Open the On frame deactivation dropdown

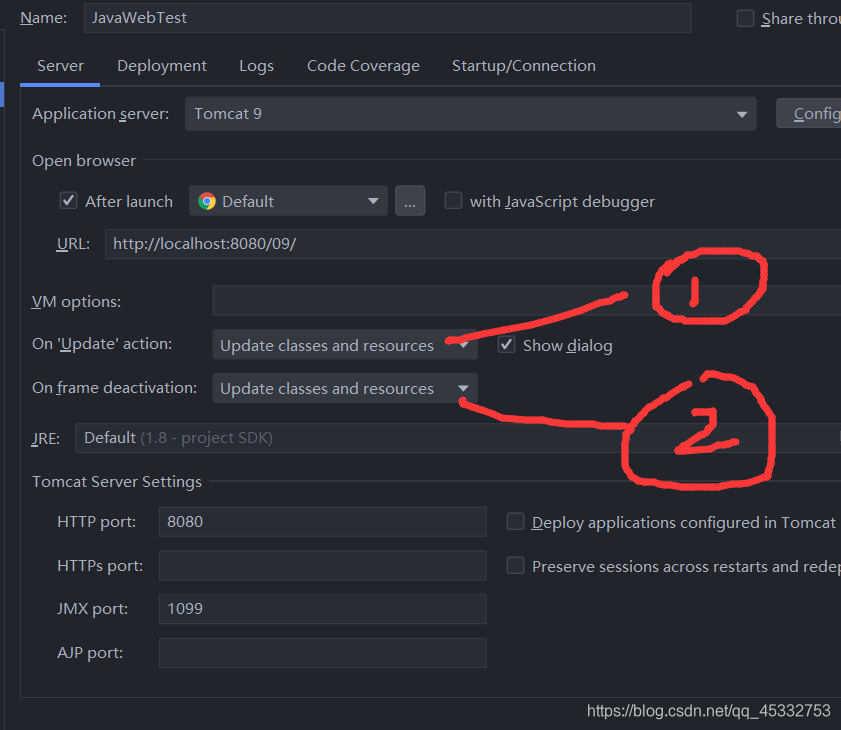point(345,388)
